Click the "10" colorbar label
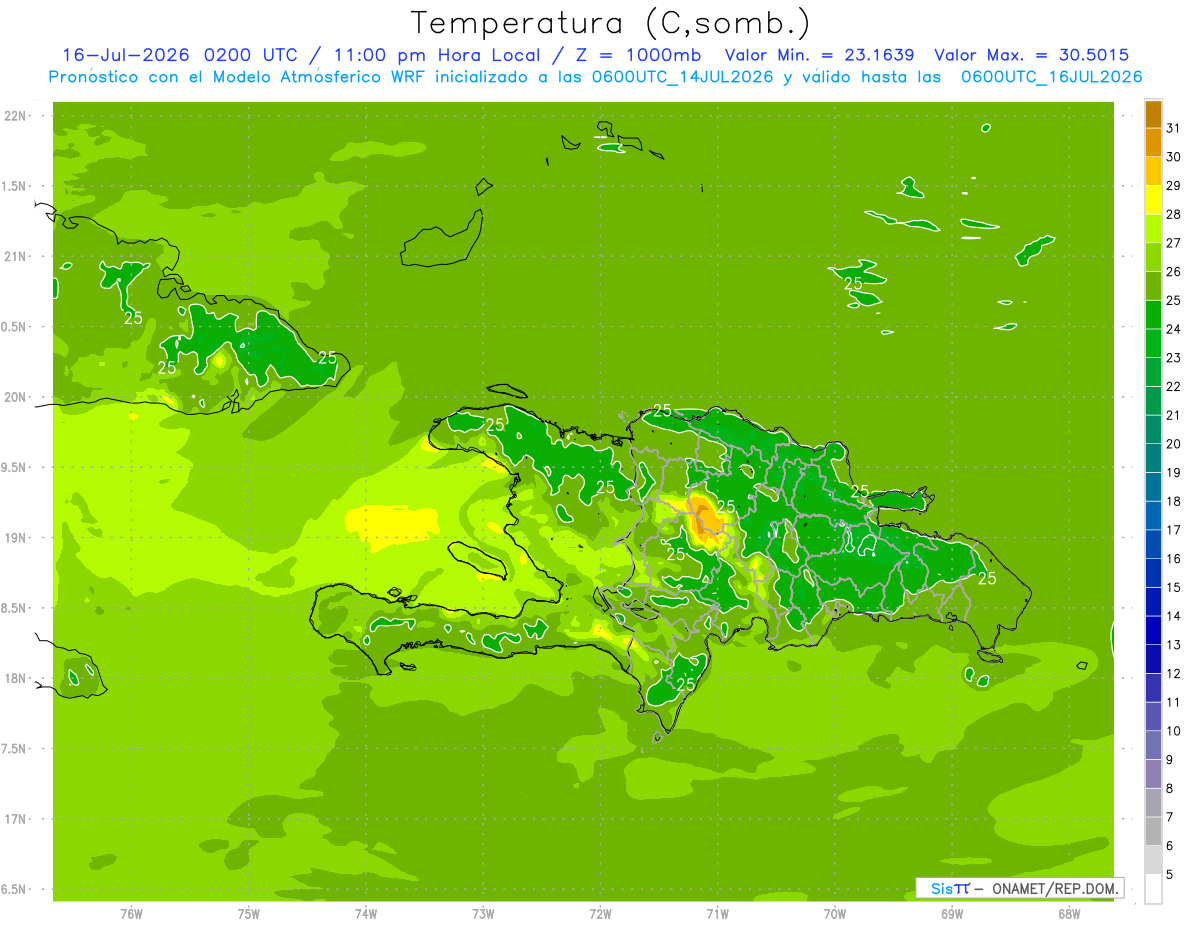This screenshot has height=927, width=1200. [1174, 731]
